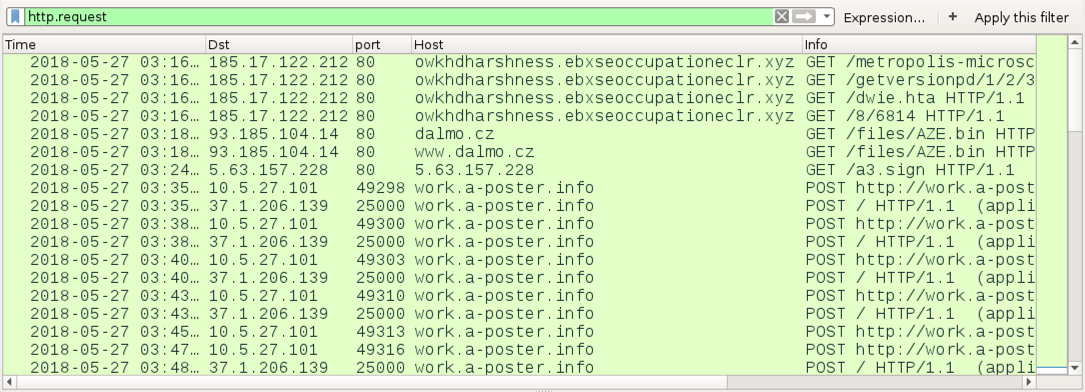
Task: Sort by the port column header
Action: [x=382, y=44]
